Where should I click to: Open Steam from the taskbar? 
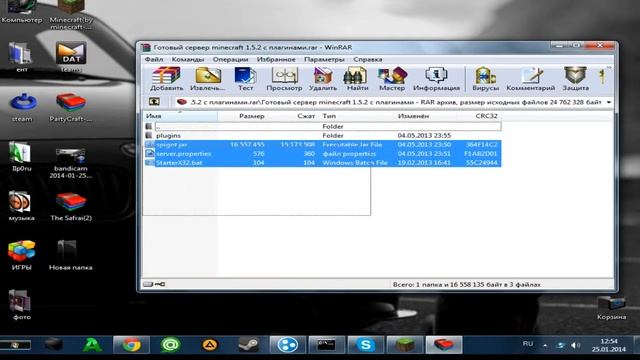(x=248, y=345)
